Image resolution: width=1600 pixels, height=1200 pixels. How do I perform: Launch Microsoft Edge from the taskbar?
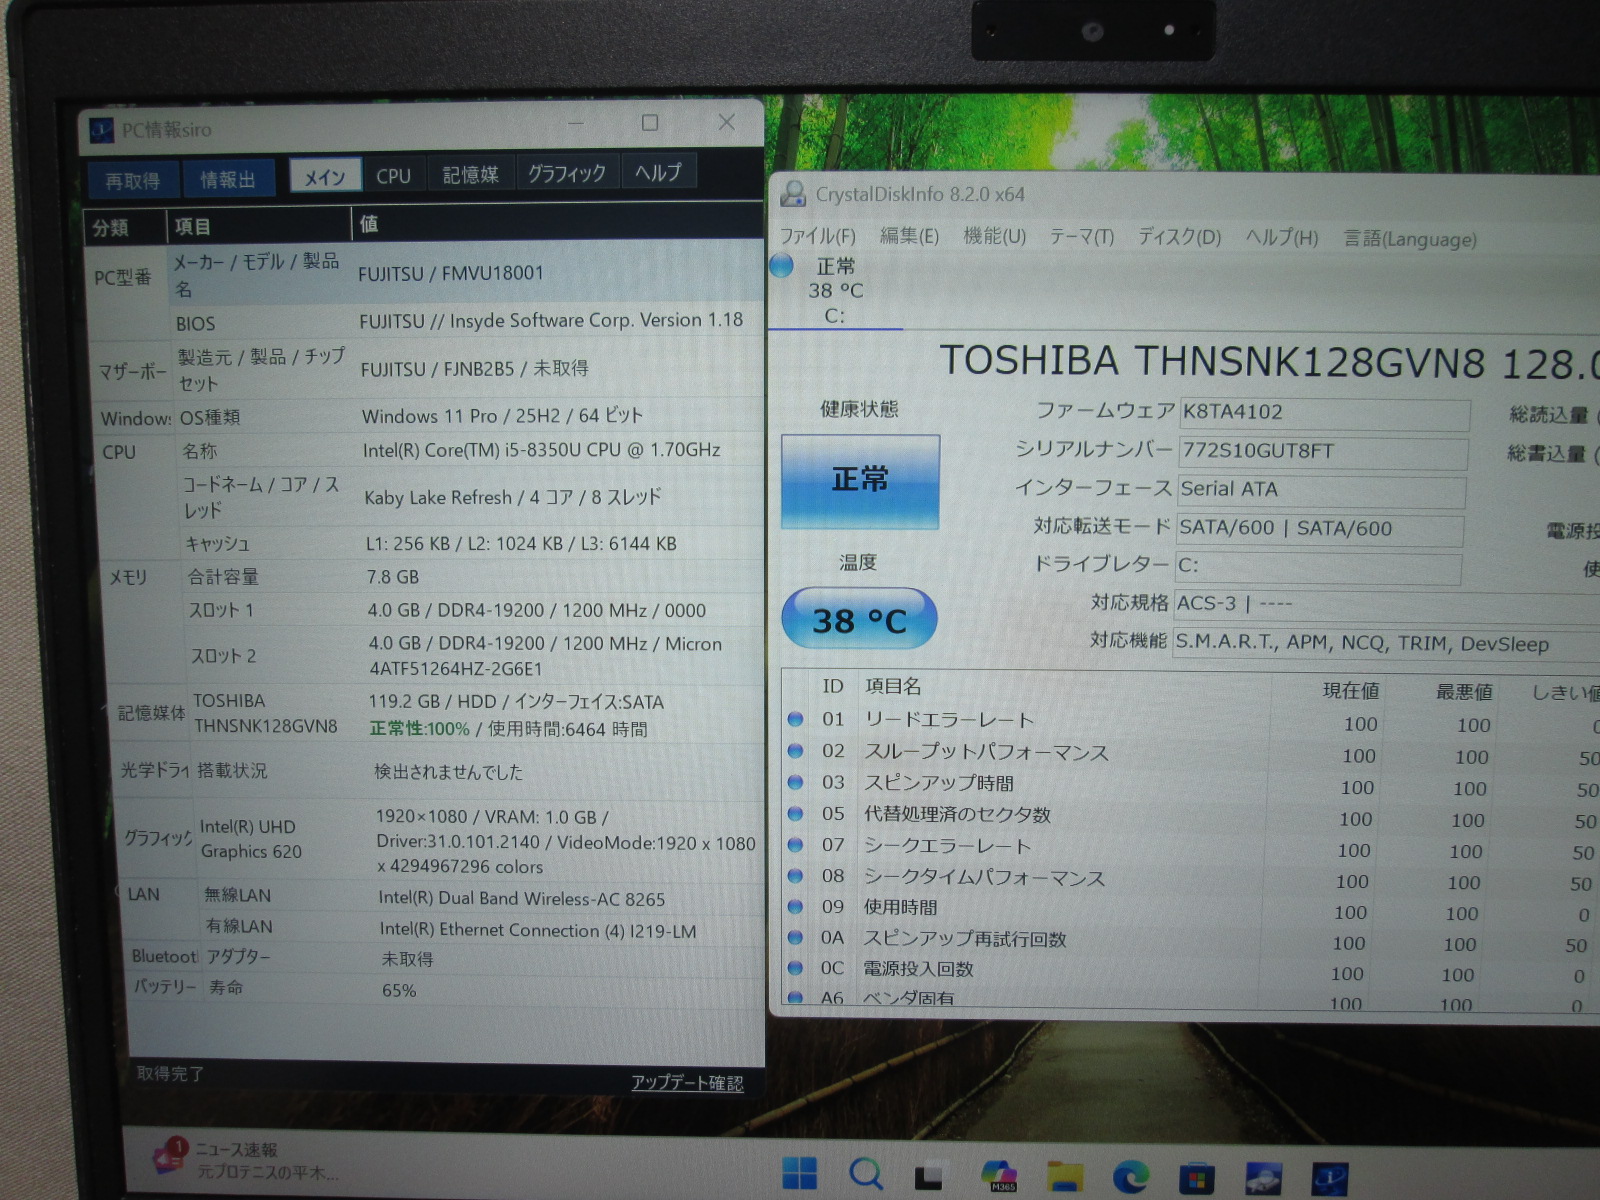[1131, 1178]
